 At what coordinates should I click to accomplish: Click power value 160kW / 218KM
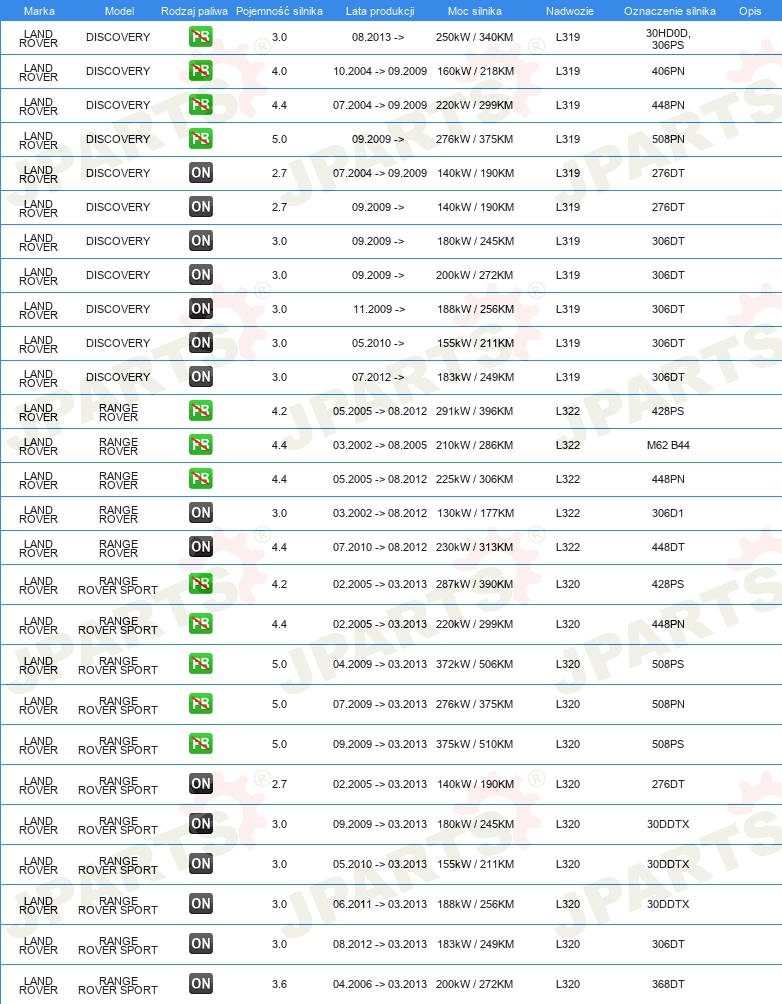coord(475,71)
